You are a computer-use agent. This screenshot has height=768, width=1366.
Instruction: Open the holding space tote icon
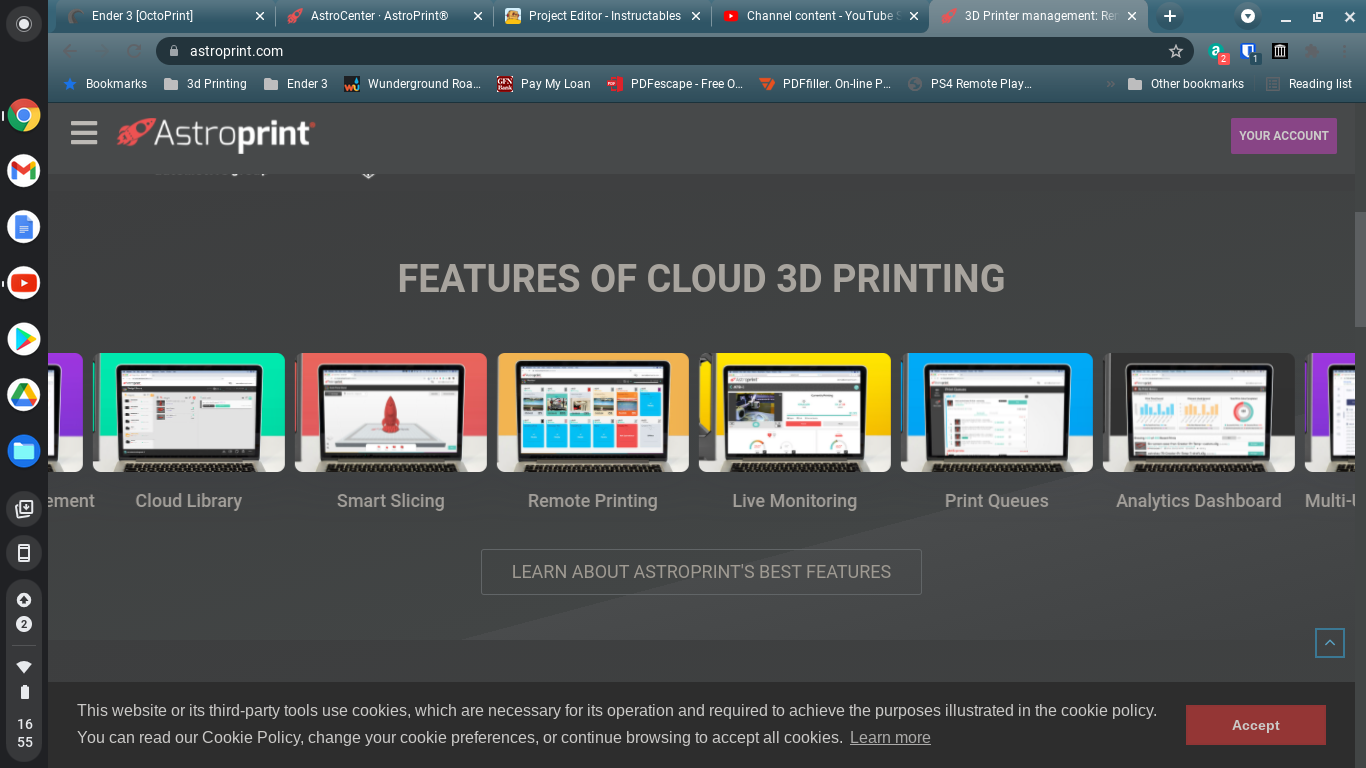(24, 509)
